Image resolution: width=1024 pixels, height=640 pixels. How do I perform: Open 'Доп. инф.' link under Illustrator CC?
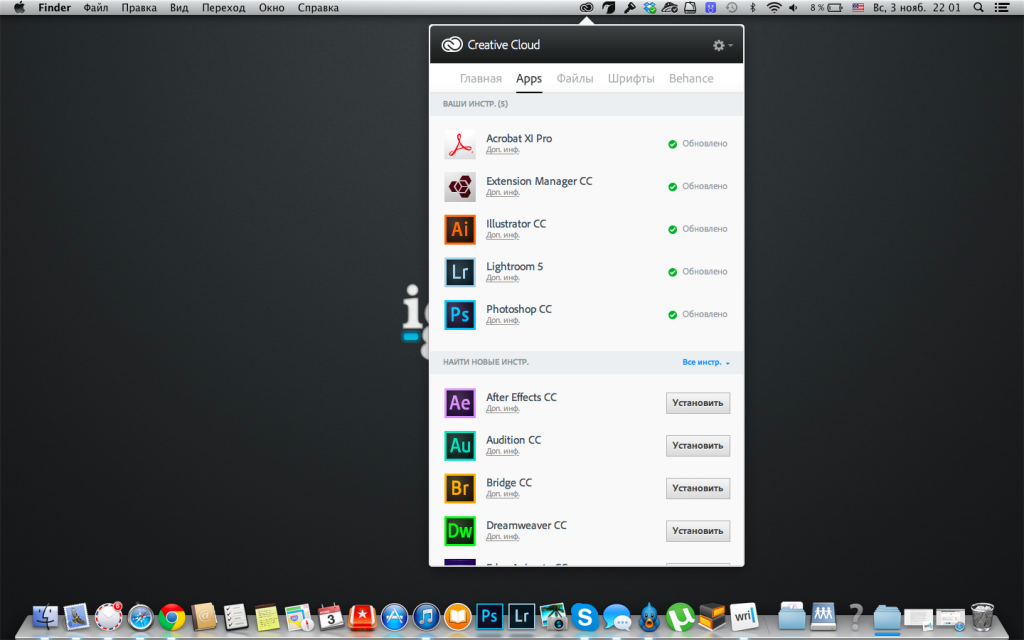click(502, 235)
